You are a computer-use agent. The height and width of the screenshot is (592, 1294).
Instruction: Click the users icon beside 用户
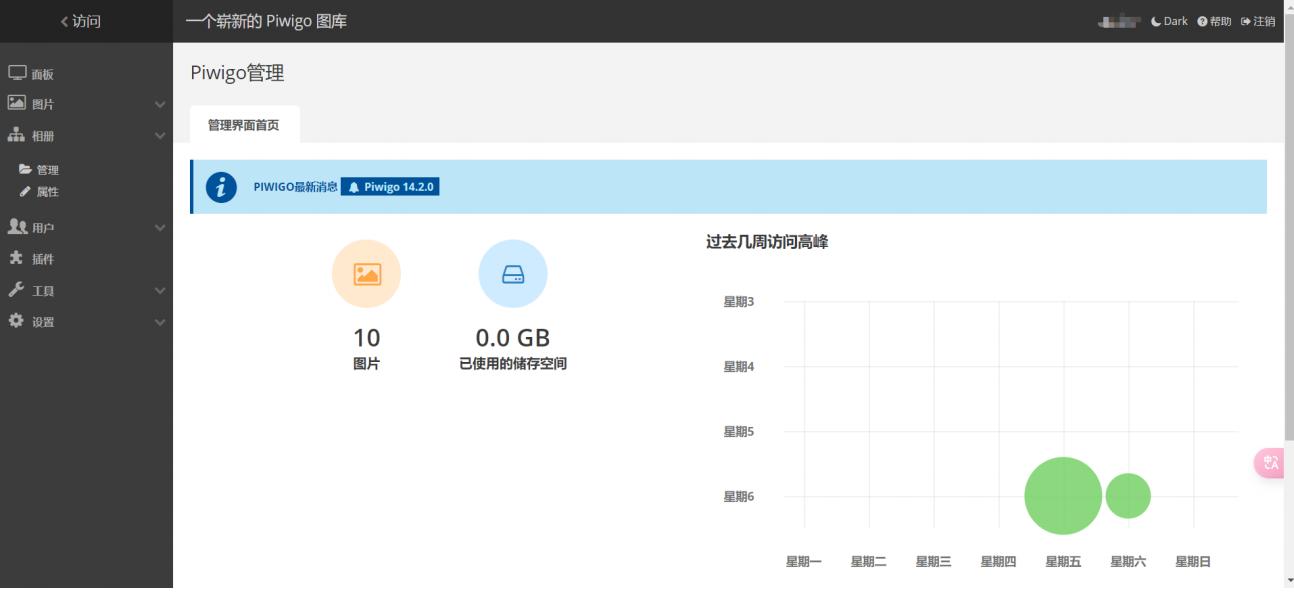17,227
